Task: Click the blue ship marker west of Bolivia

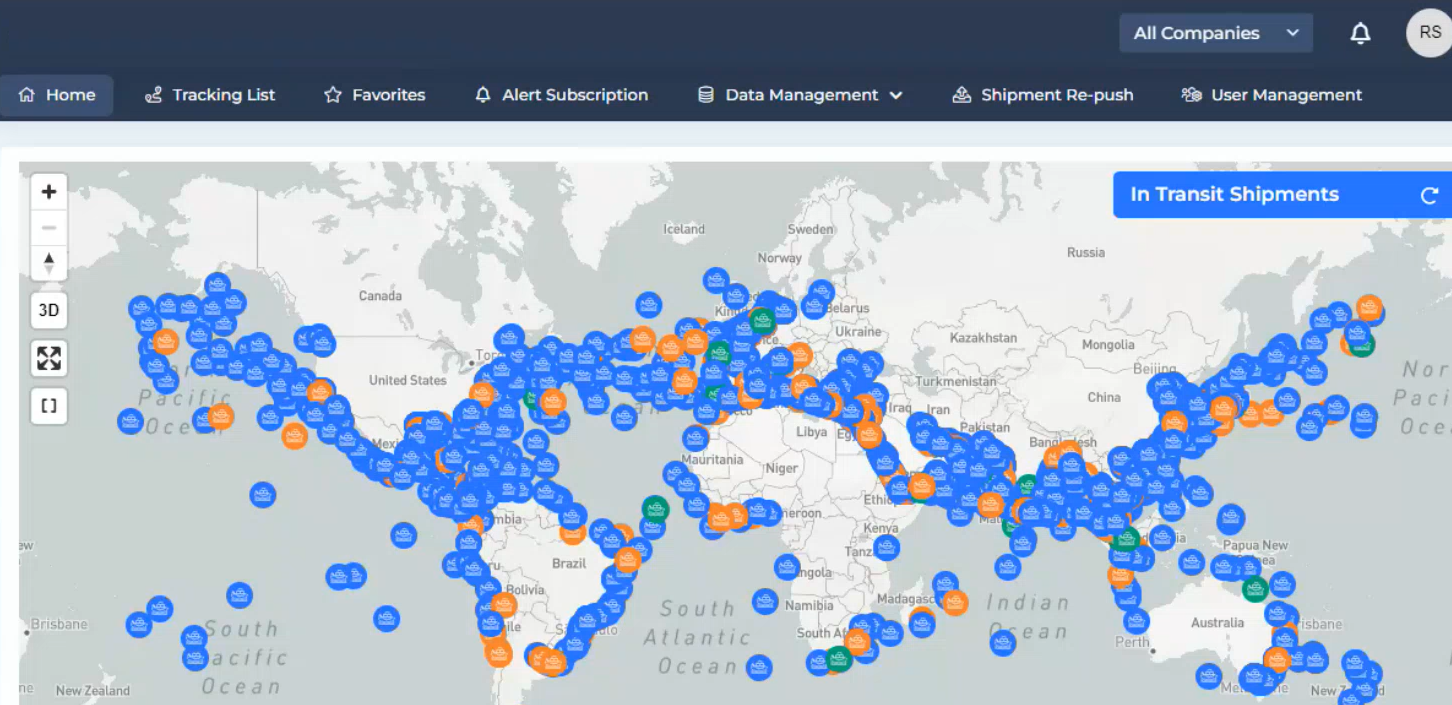Action: pyautogui.click(x=488, y=589)
